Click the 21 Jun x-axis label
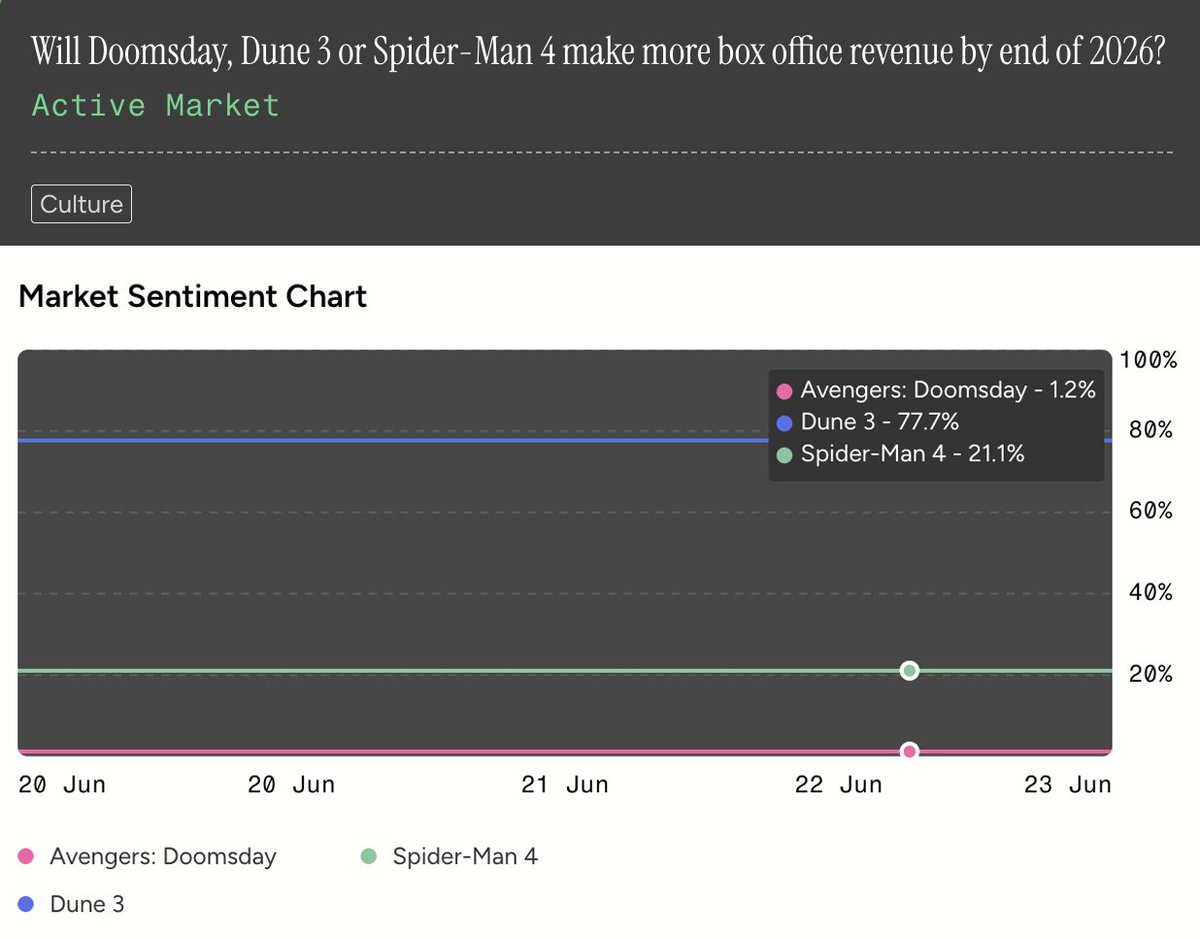The image size is (1200, 939). coord(565,785)
